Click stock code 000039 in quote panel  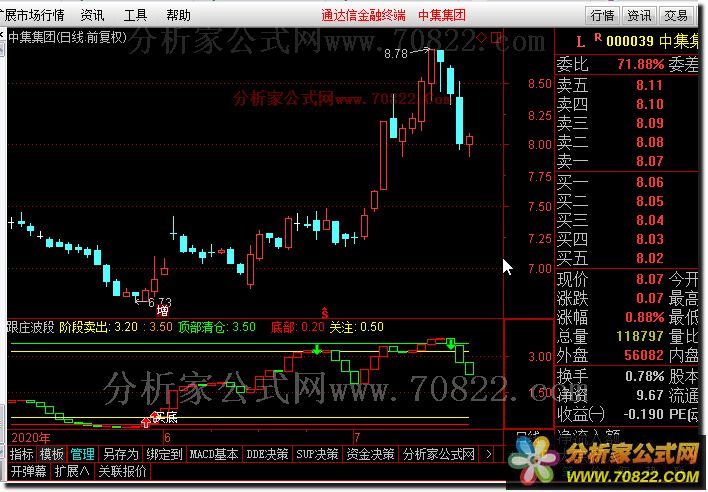coord(630,42)
